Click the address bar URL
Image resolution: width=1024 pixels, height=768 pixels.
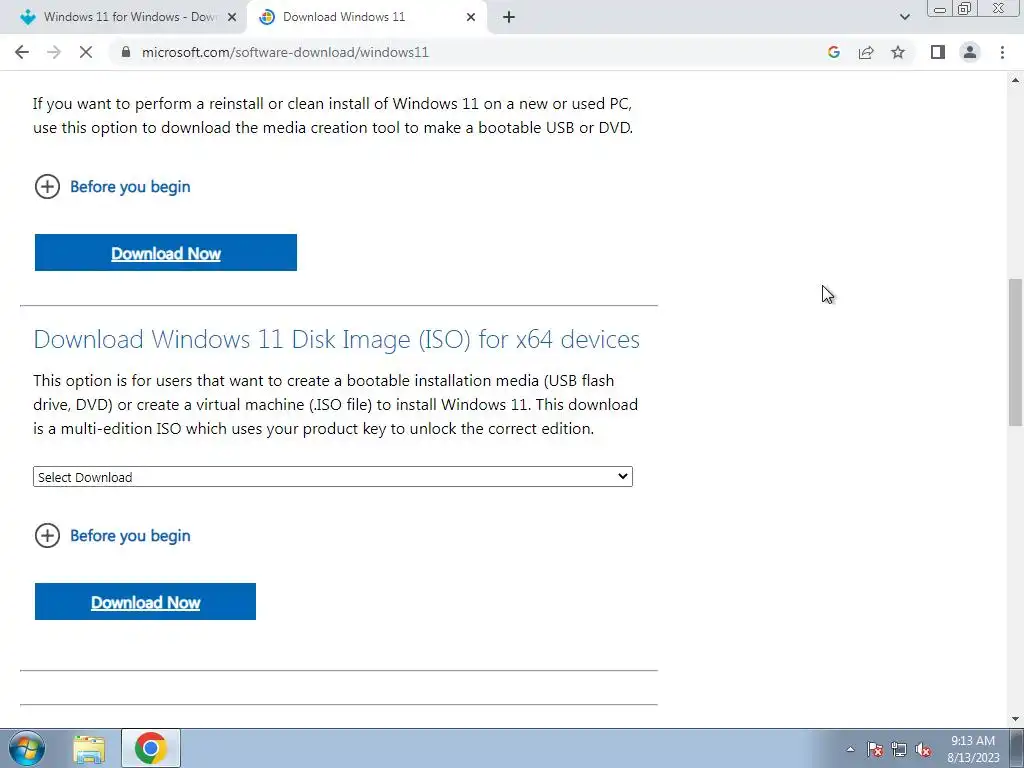tap(285, 52)
